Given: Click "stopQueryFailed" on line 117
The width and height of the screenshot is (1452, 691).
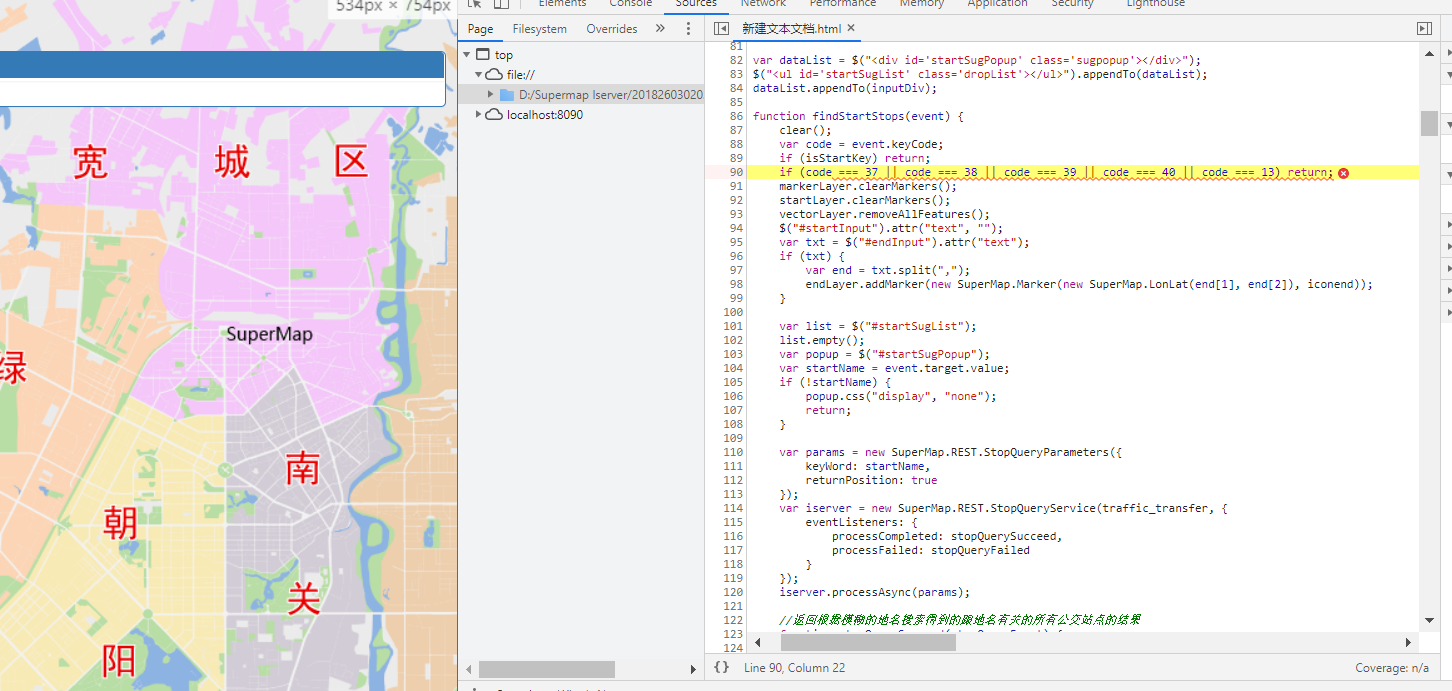Looking at the screenshot, I should click(980, 550).
